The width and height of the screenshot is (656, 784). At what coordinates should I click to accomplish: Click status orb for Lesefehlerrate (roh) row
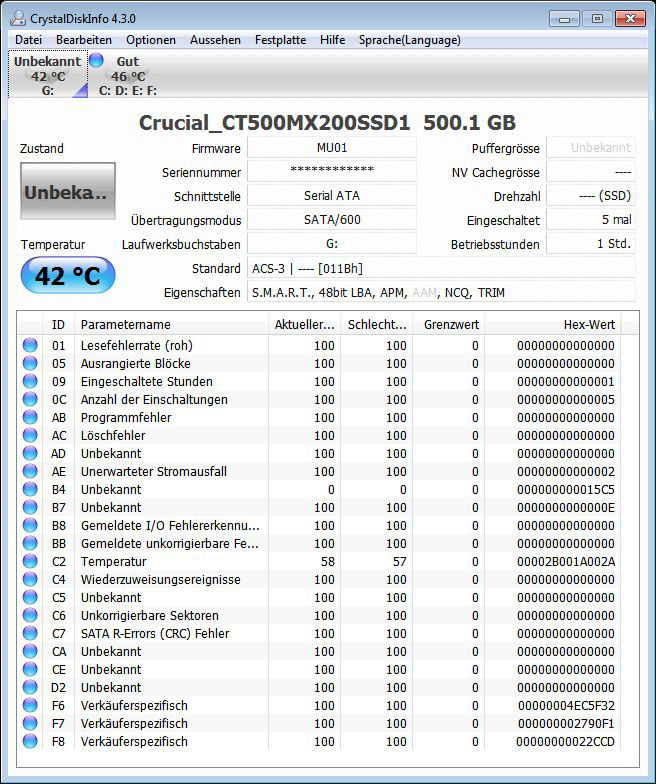(x=30, y=345)
